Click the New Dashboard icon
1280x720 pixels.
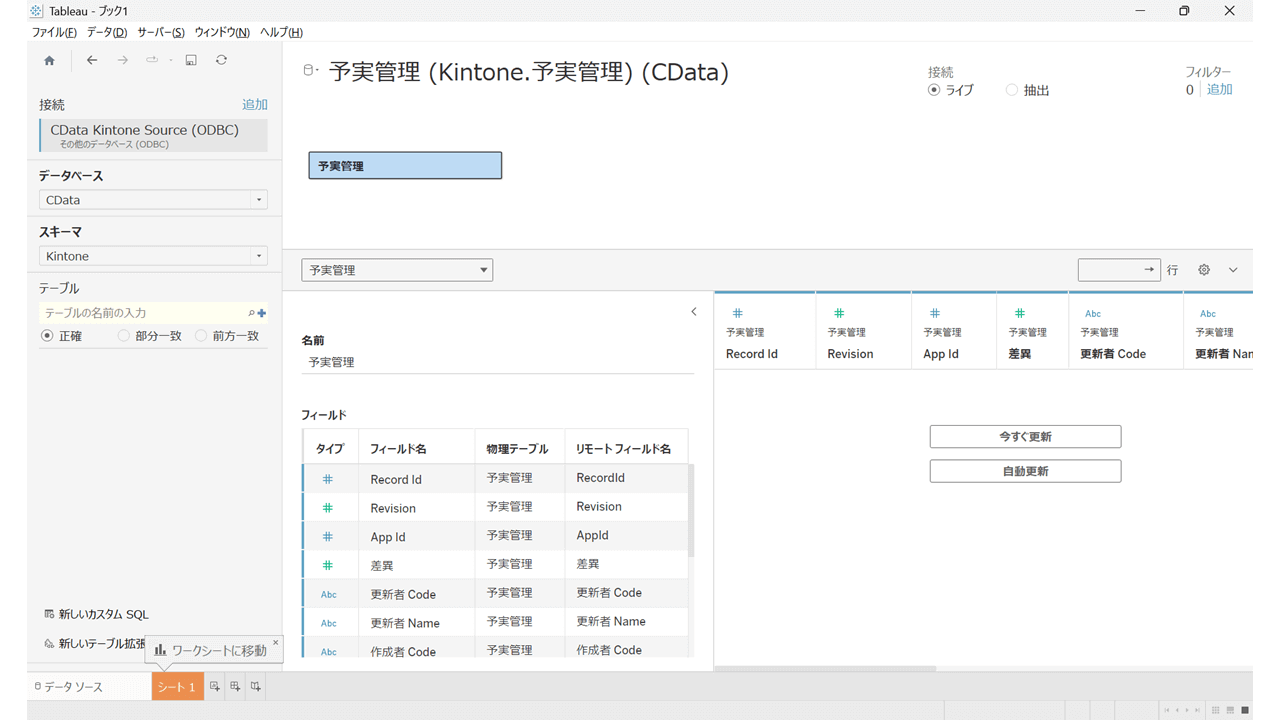click(x=235, y=686)
